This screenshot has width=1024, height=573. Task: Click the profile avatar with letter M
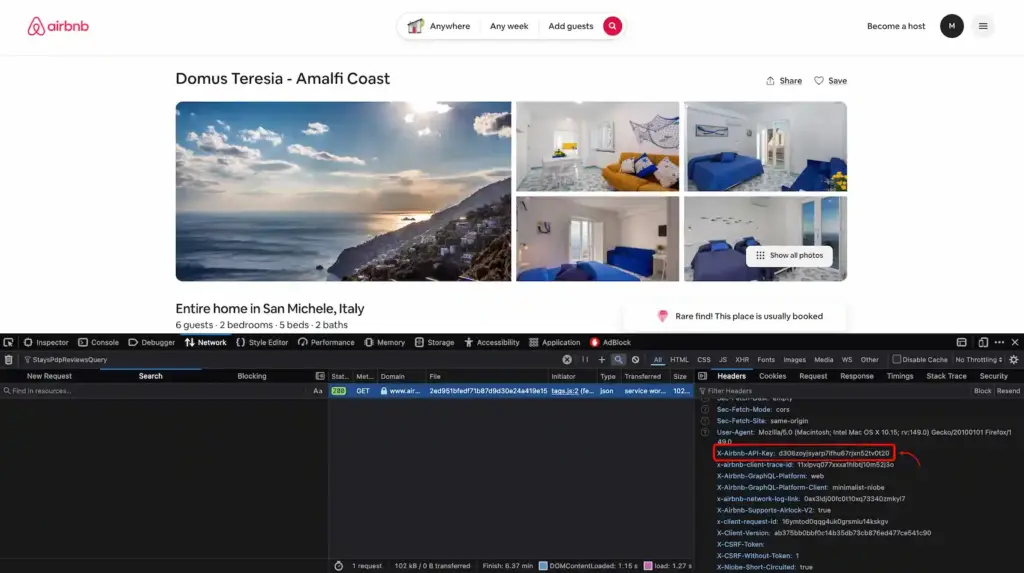point(952,26)
